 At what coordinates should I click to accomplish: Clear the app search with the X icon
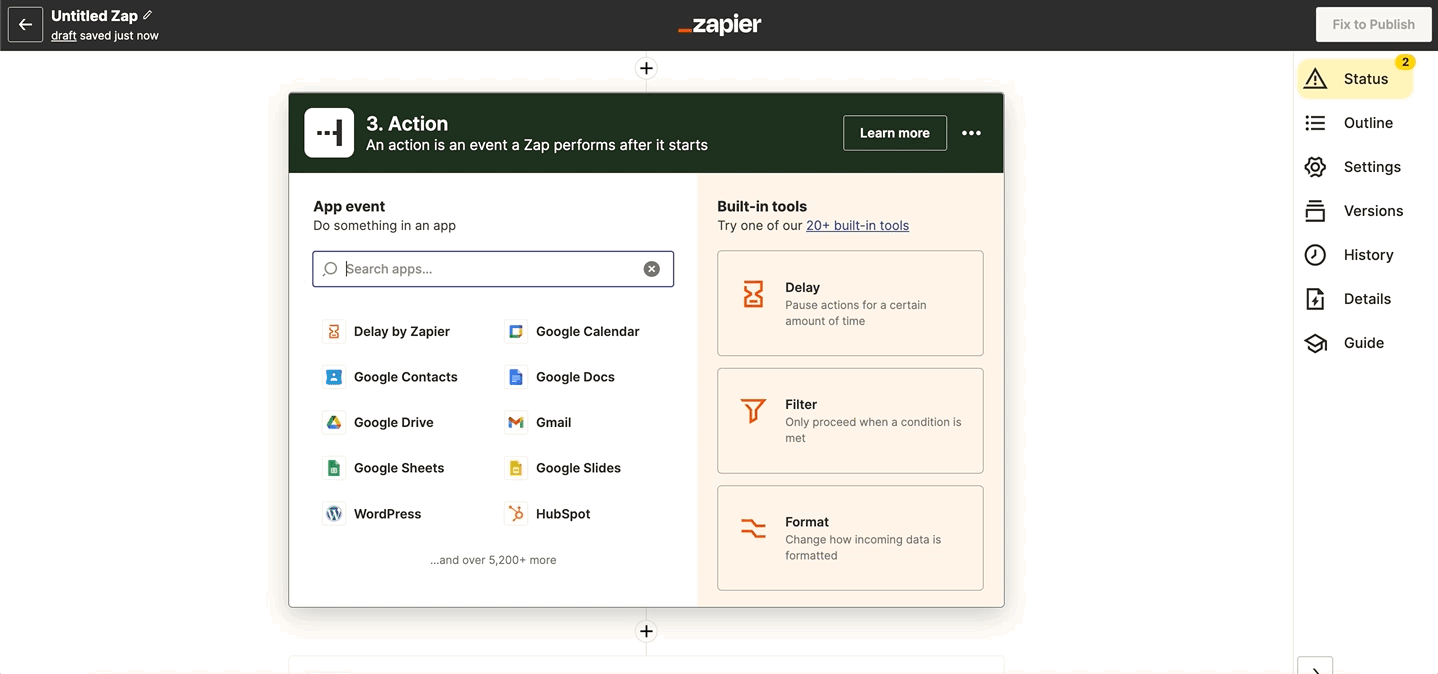651,269
